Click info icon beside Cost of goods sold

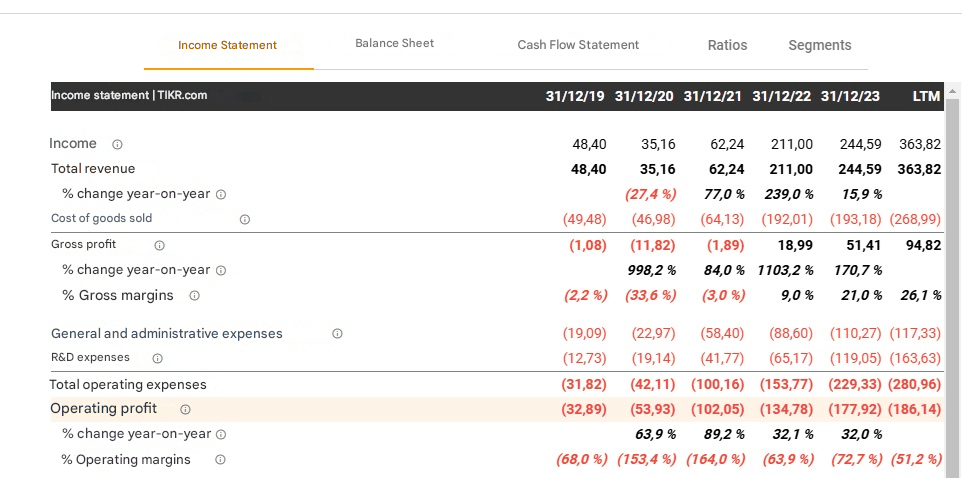click(x=245, y=219)
